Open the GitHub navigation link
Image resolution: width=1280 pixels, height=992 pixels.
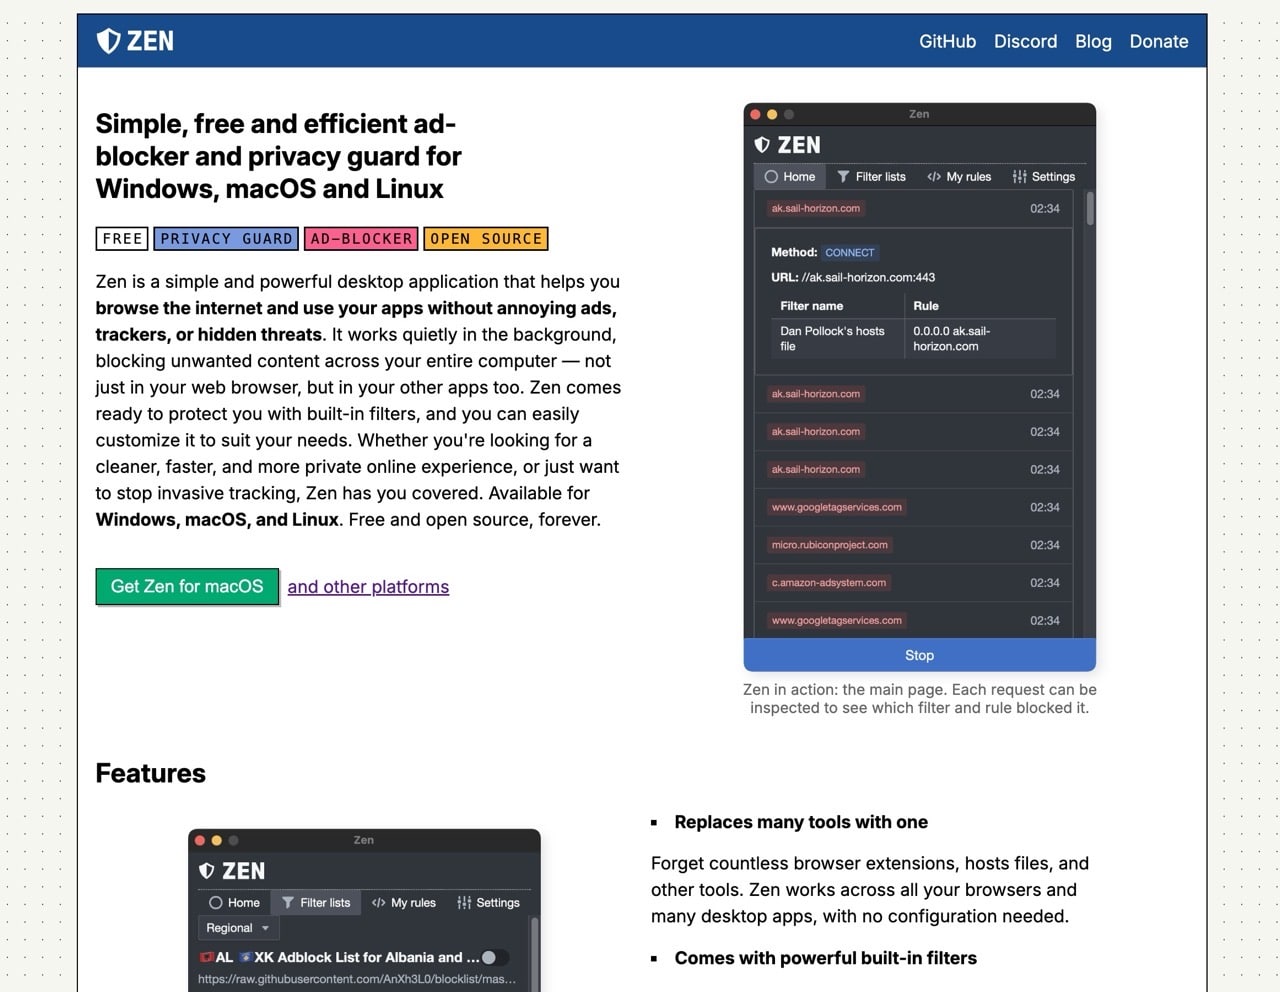click(947, 41)
